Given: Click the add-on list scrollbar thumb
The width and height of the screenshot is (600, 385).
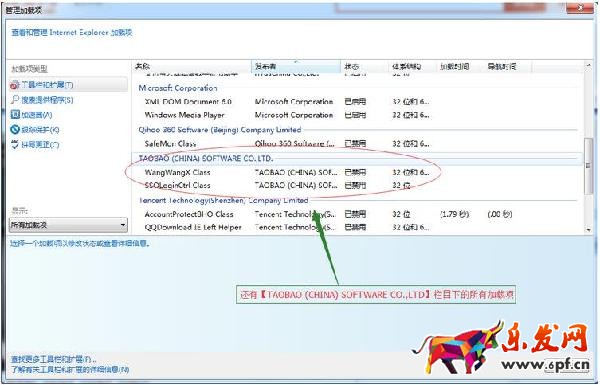Looking at the screenshot, I should [589, 165].
